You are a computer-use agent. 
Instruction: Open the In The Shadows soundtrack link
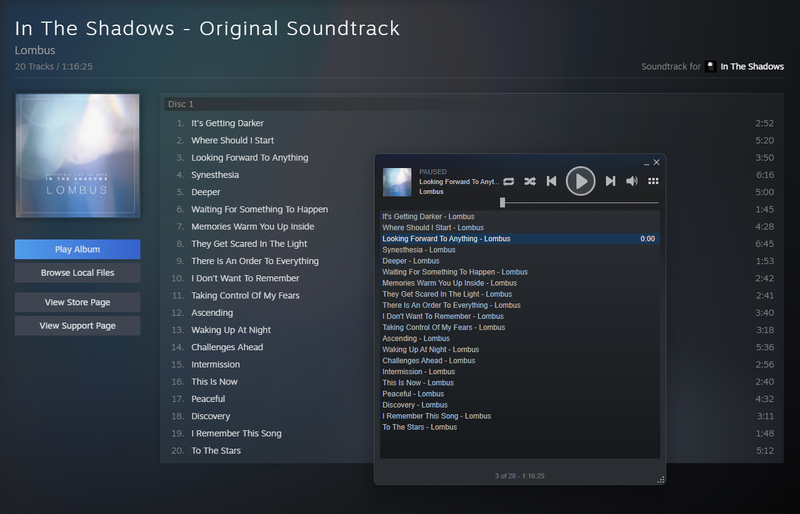752,66
